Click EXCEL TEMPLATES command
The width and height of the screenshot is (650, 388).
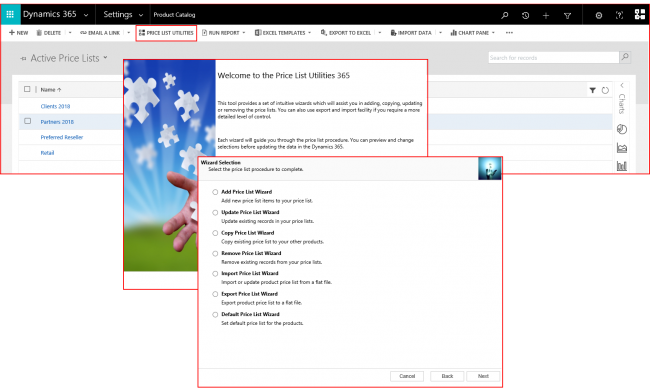[x=280, y=33]
